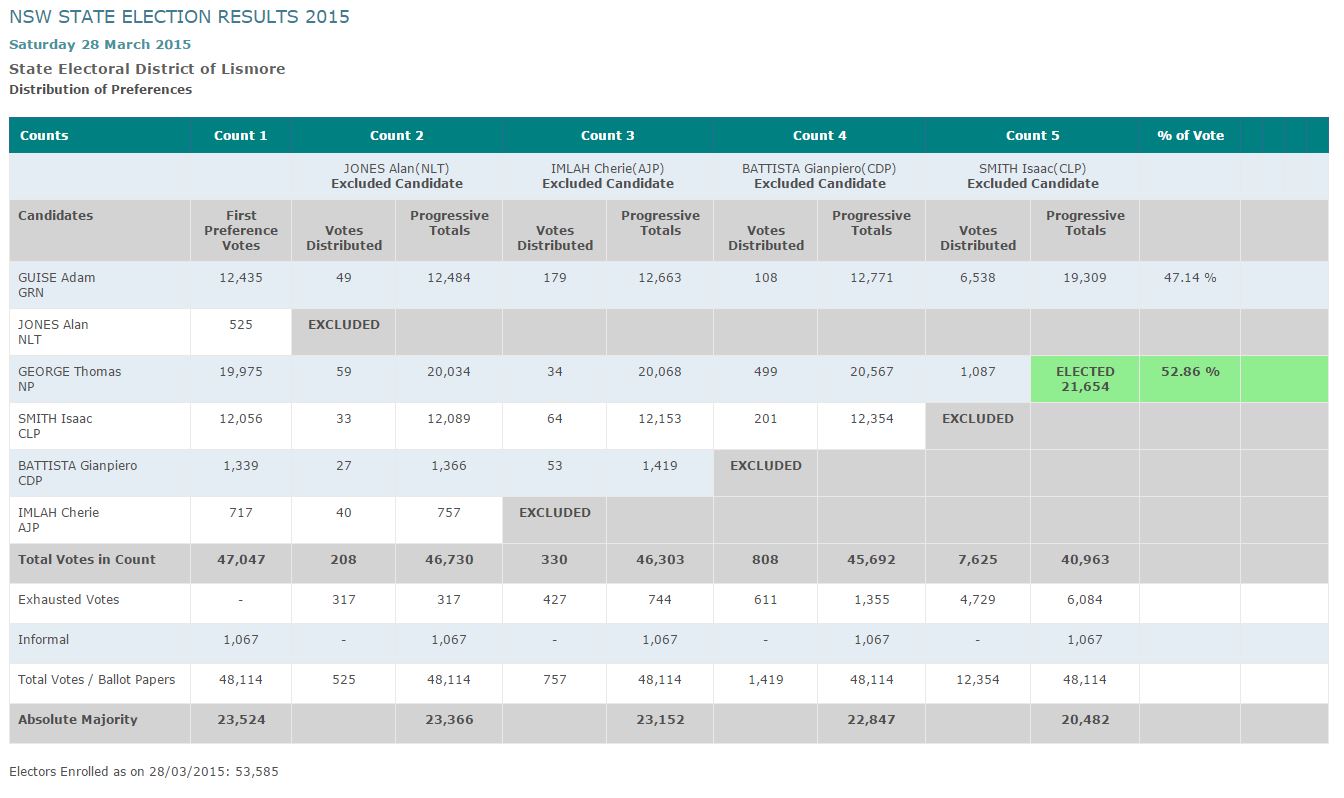Select the Exhausted Votes row label
The width and height of the screenshot is (1344, 798).
(68, 600)
